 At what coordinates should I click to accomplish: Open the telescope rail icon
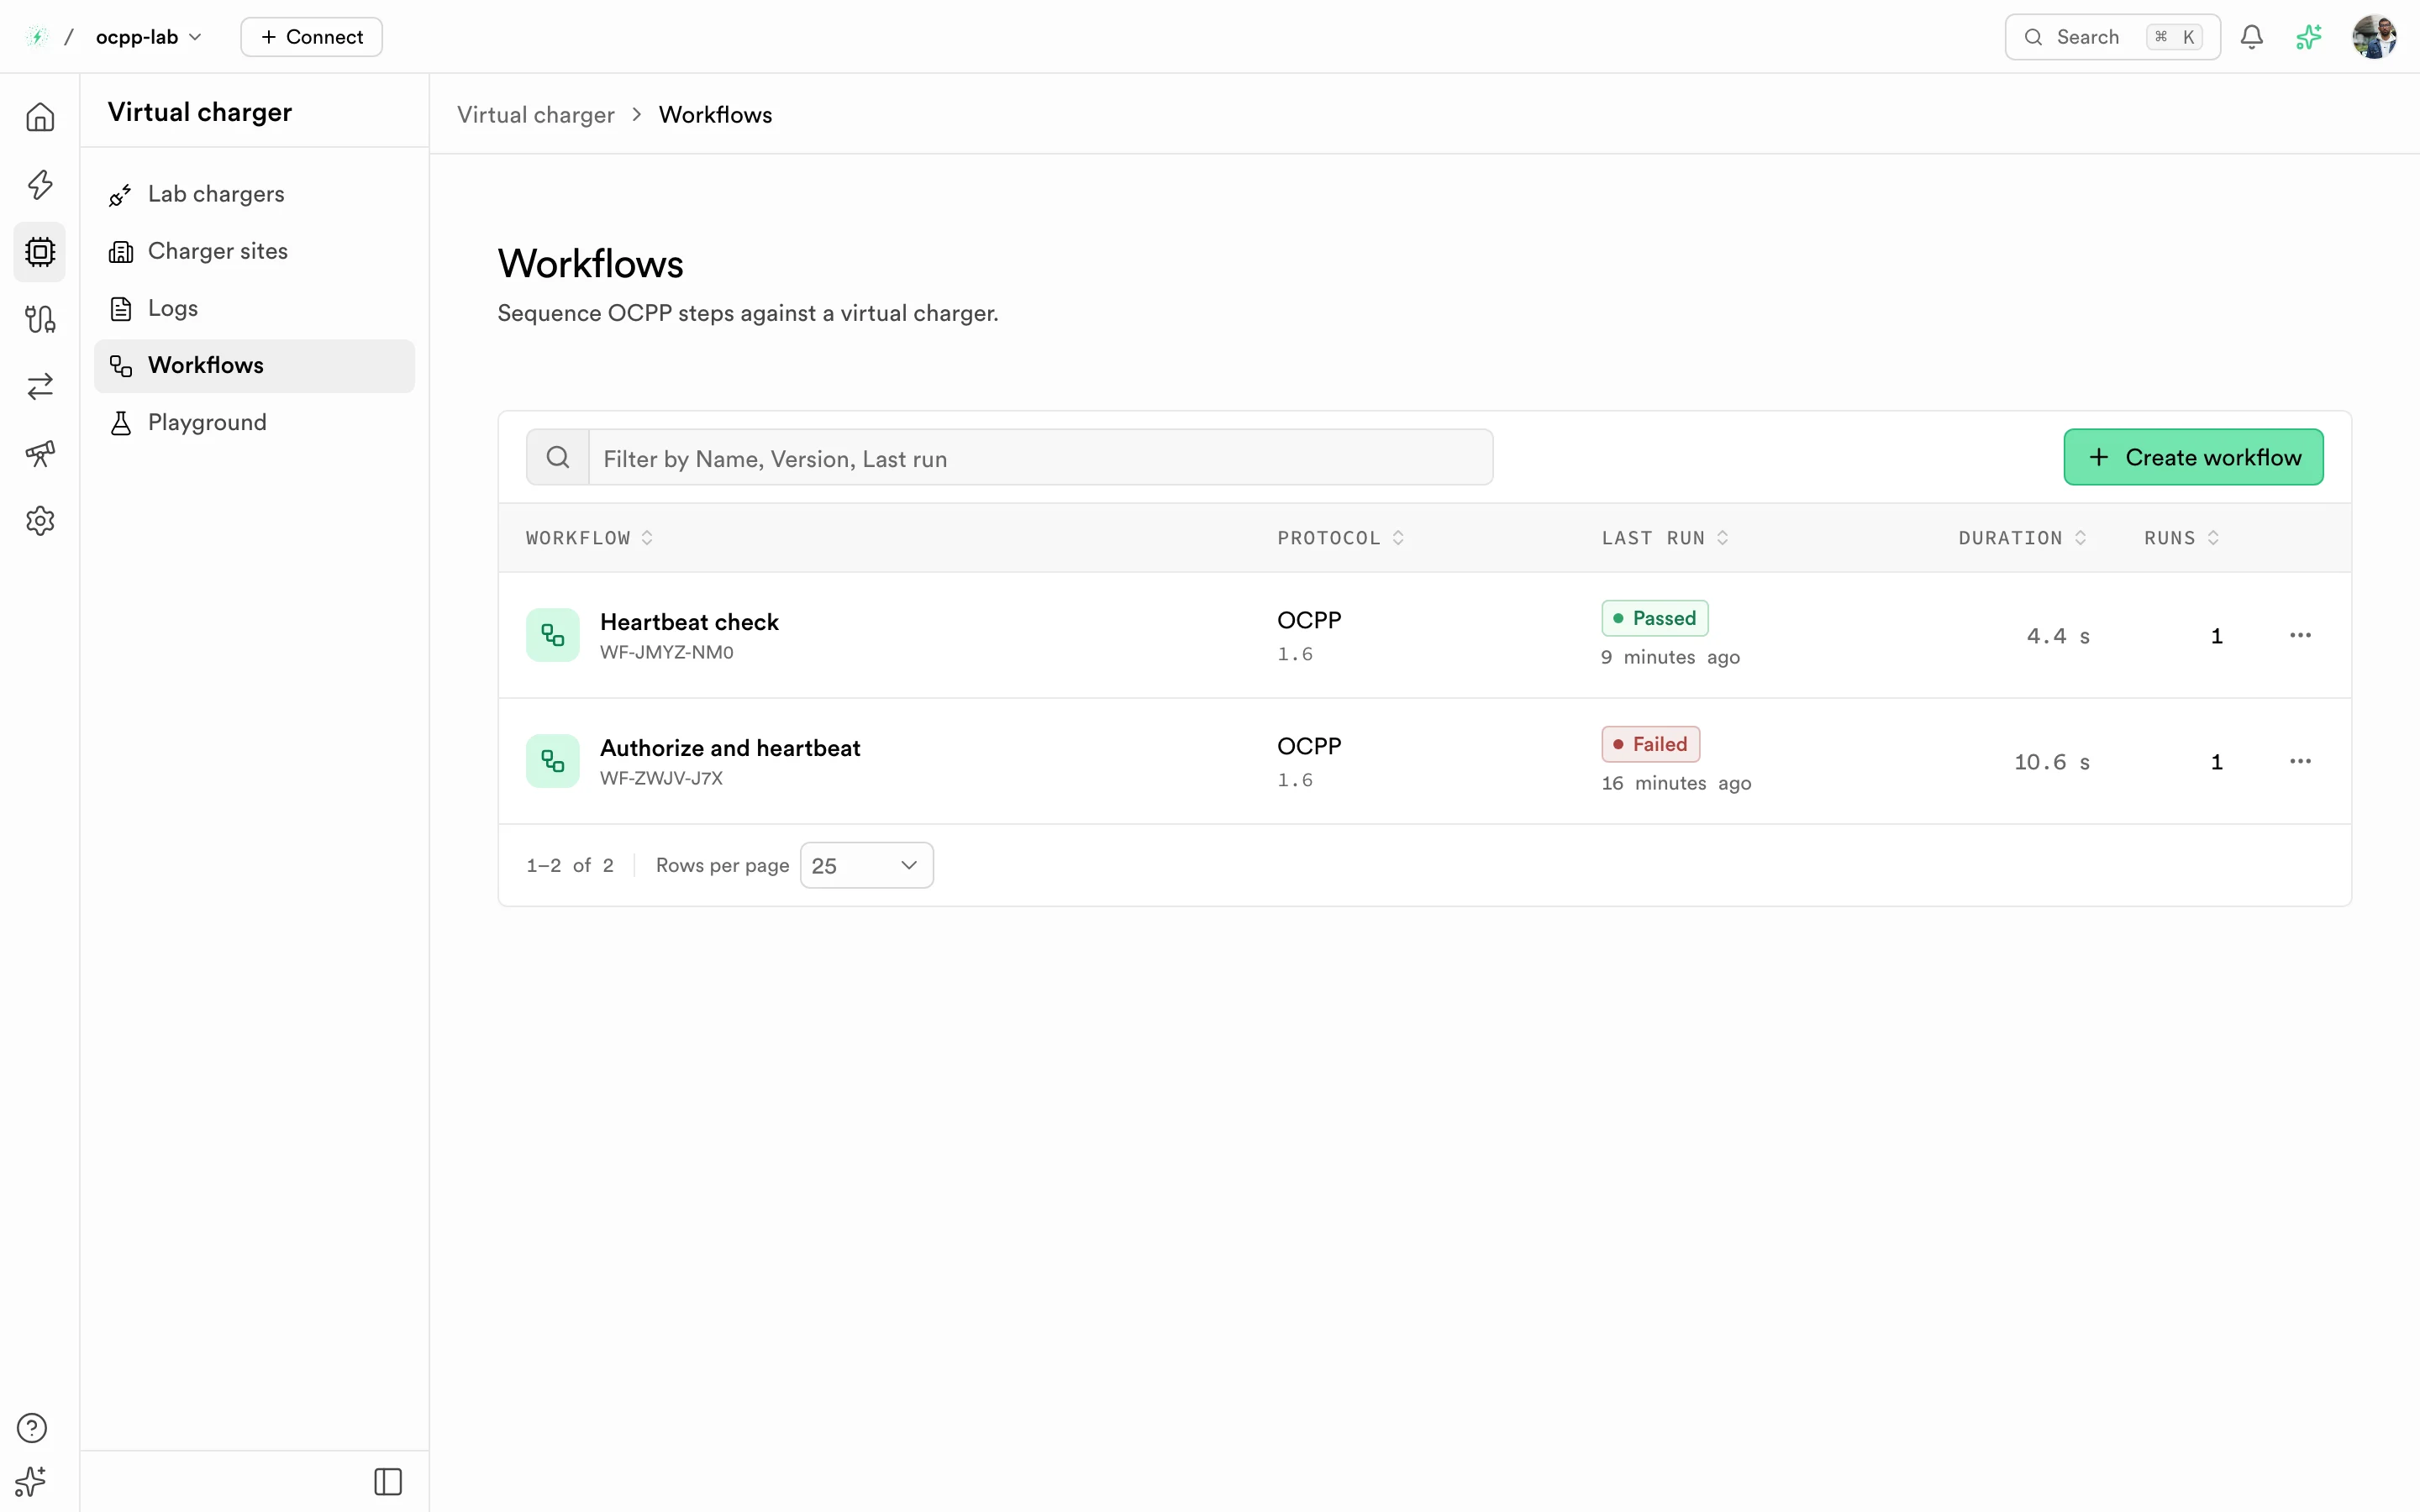coord(40,453)
